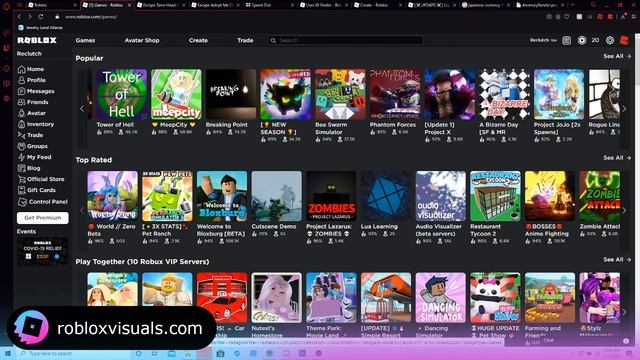The image size is (640, 360).
Task: Go back with the browser back arrow
Action: 19,17
